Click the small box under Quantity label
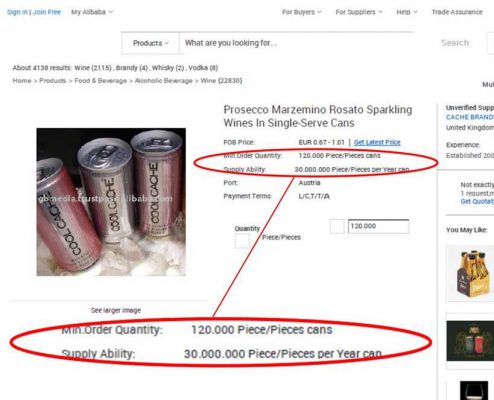 click(242, 241)
